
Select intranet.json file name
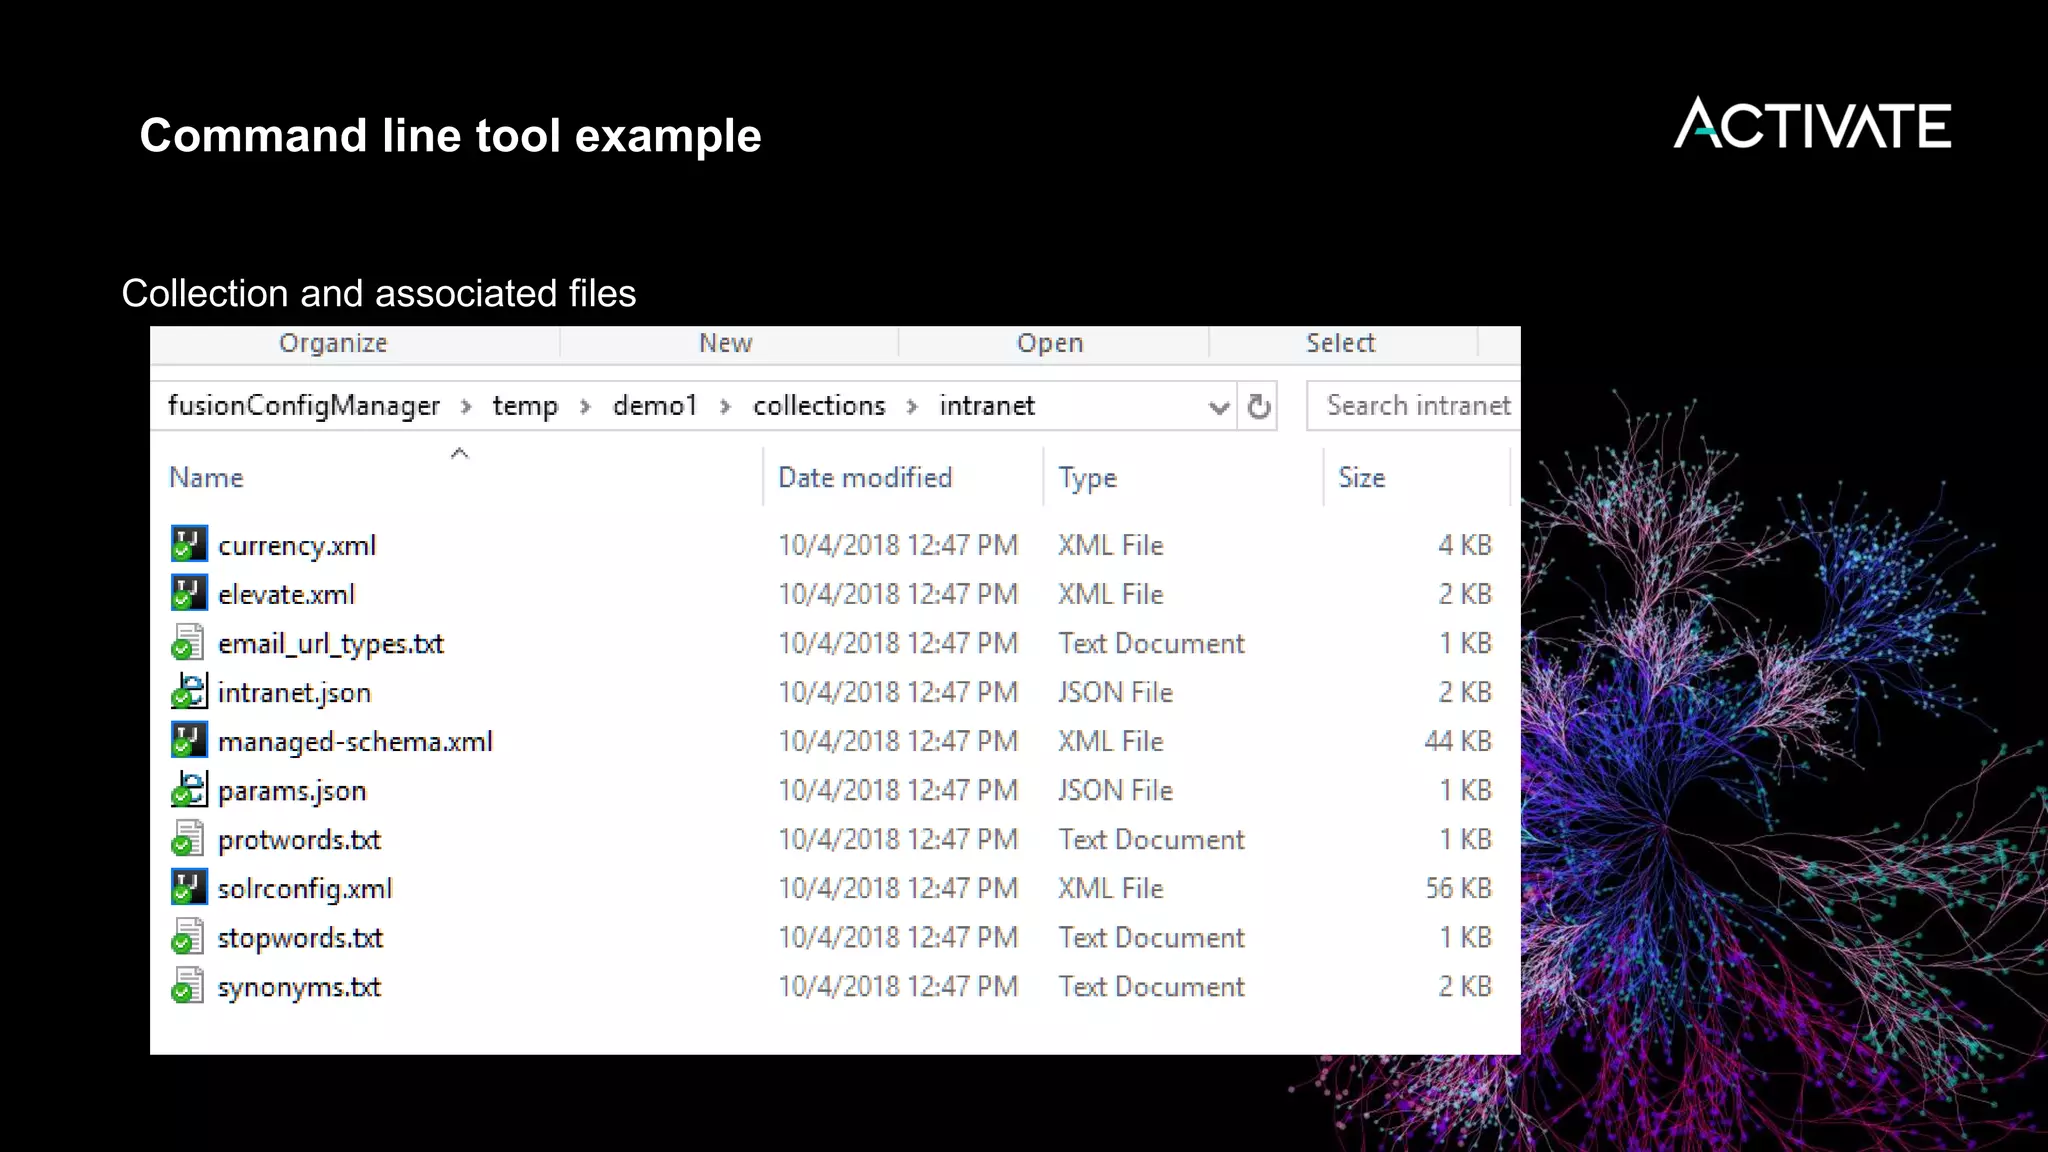point(294,693)
